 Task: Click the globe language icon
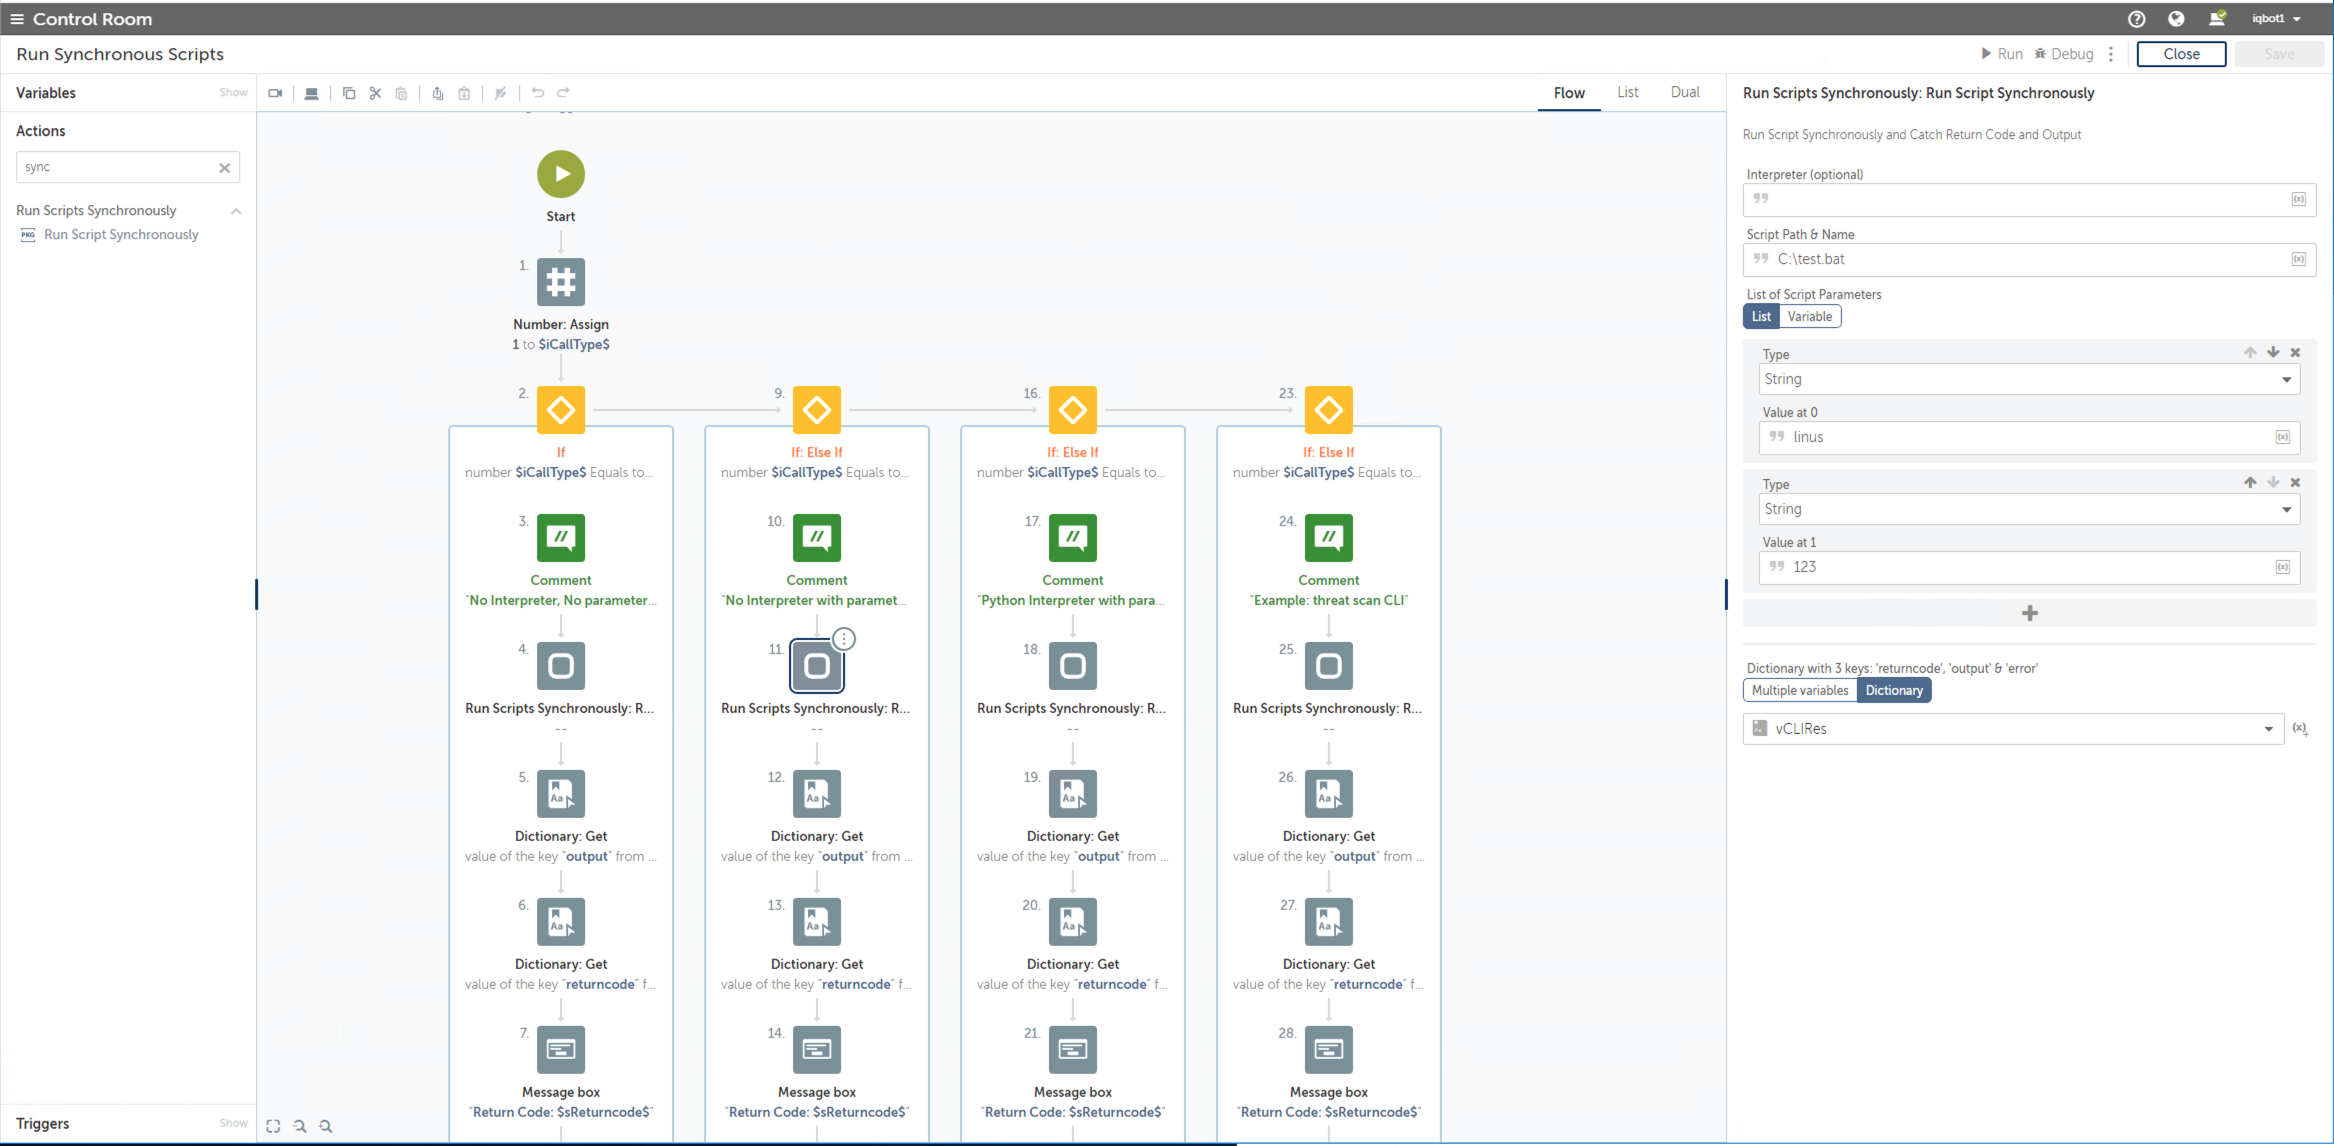(2176, 19)
